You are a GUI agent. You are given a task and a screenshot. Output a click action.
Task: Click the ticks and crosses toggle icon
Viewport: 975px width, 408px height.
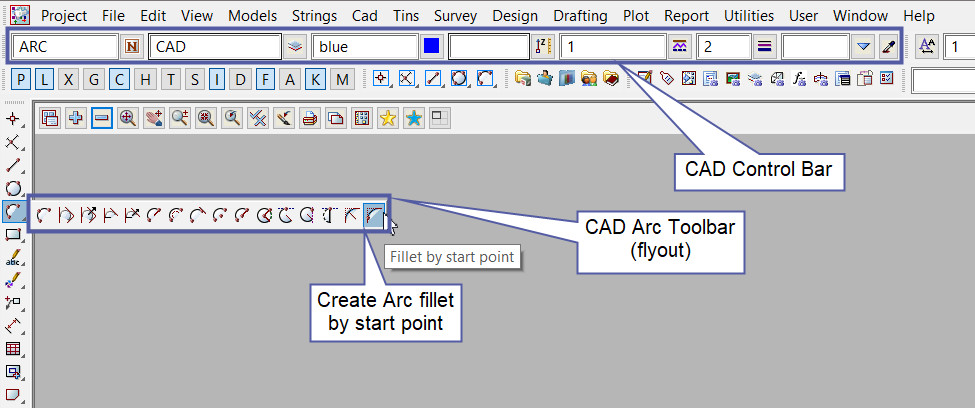click(x=257, y=118)
